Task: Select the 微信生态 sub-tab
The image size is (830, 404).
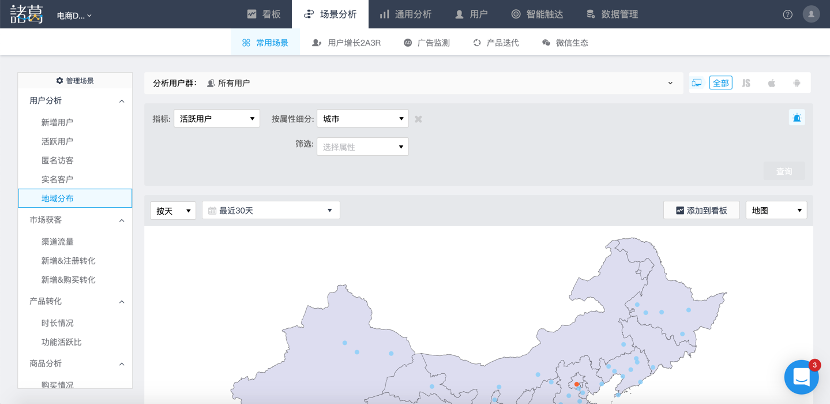Action: coord(565,43)
